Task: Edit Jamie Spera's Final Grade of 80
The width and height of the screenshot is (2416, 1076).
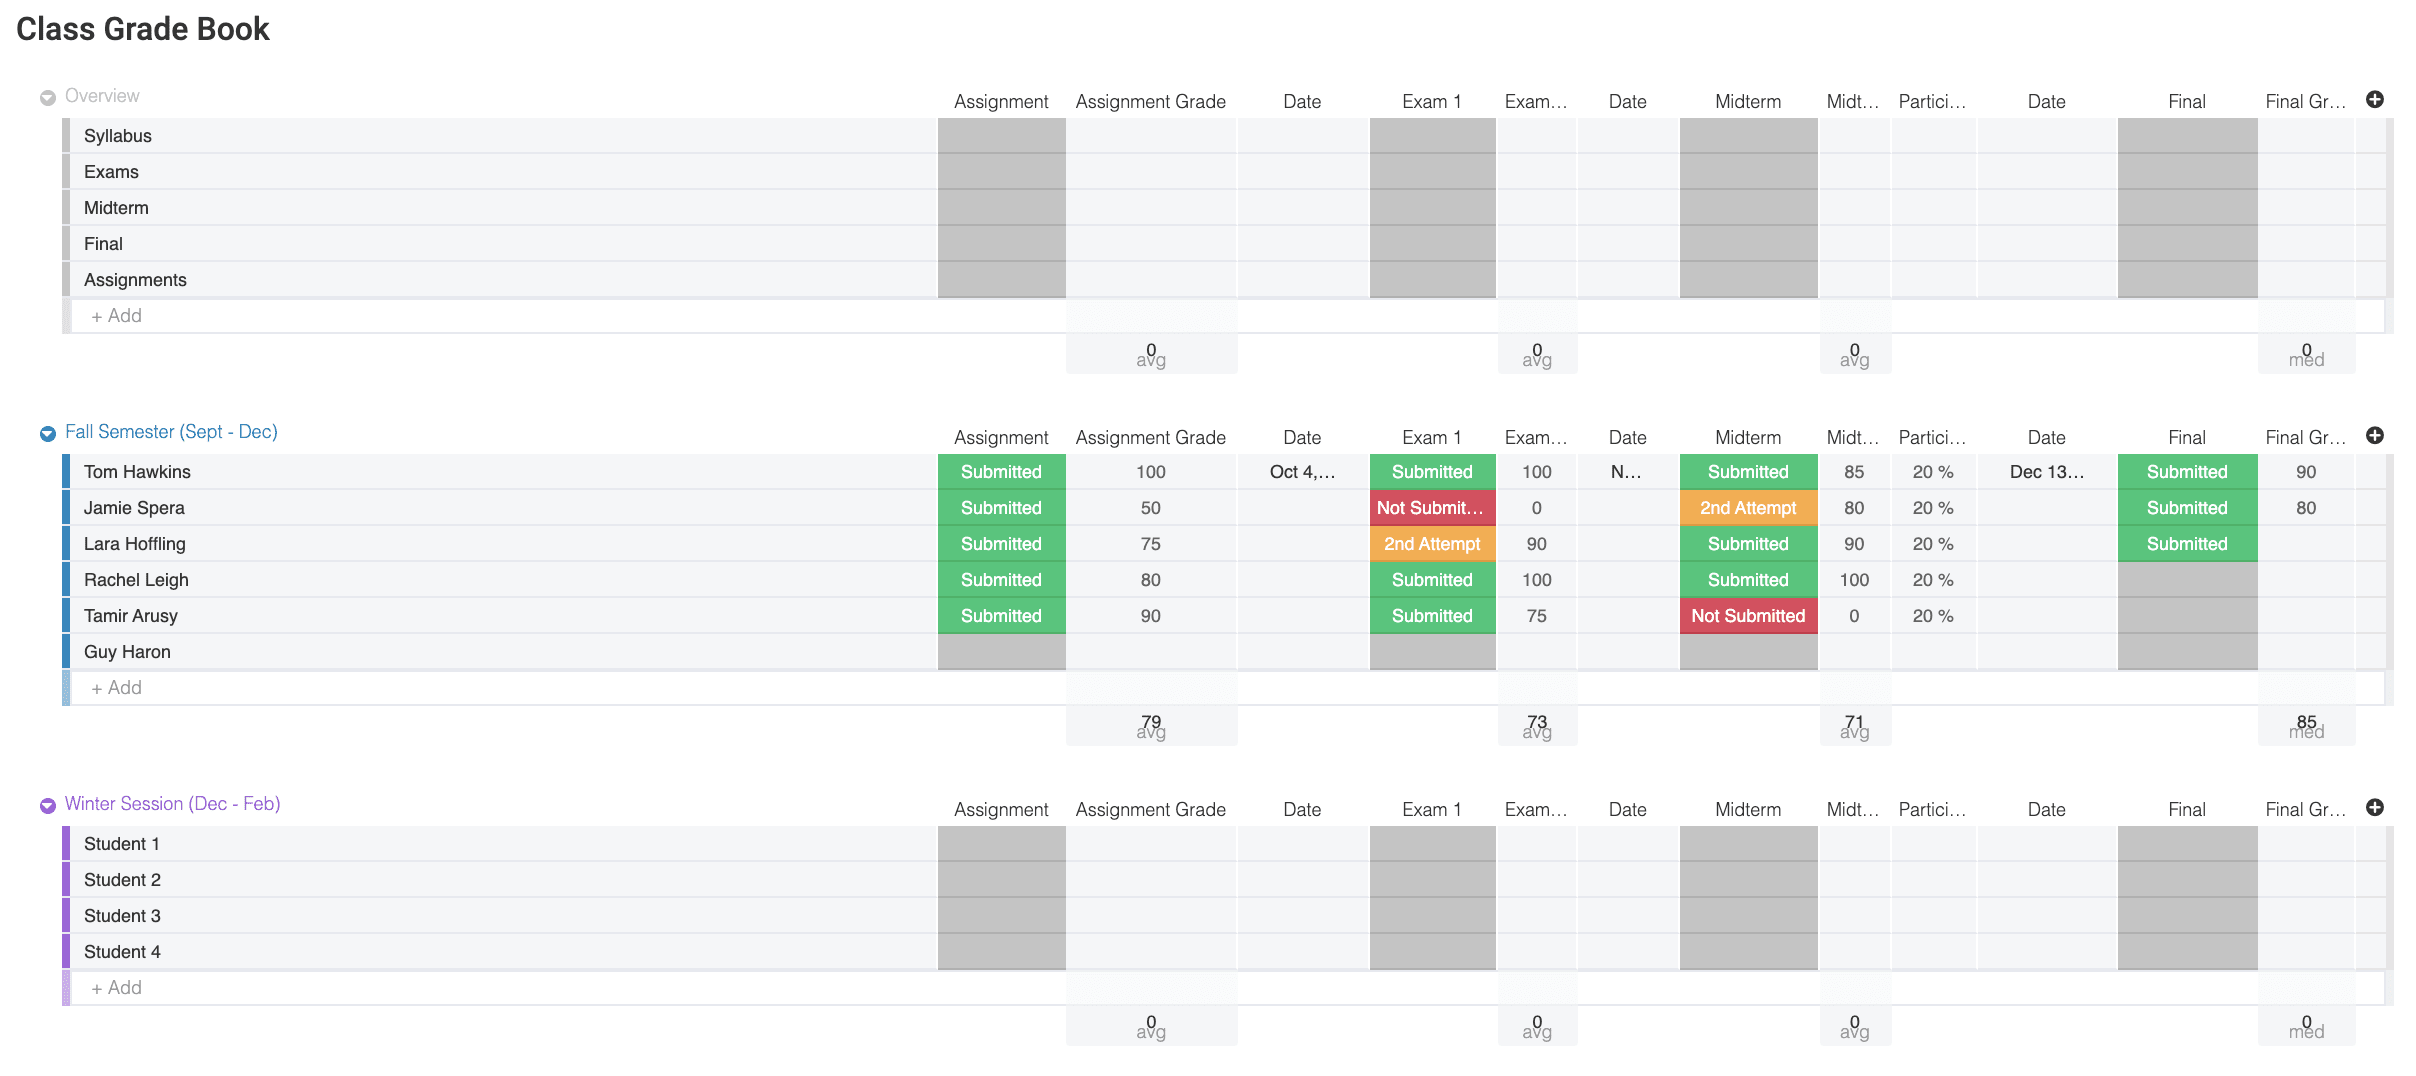Action: point(2306,508)
